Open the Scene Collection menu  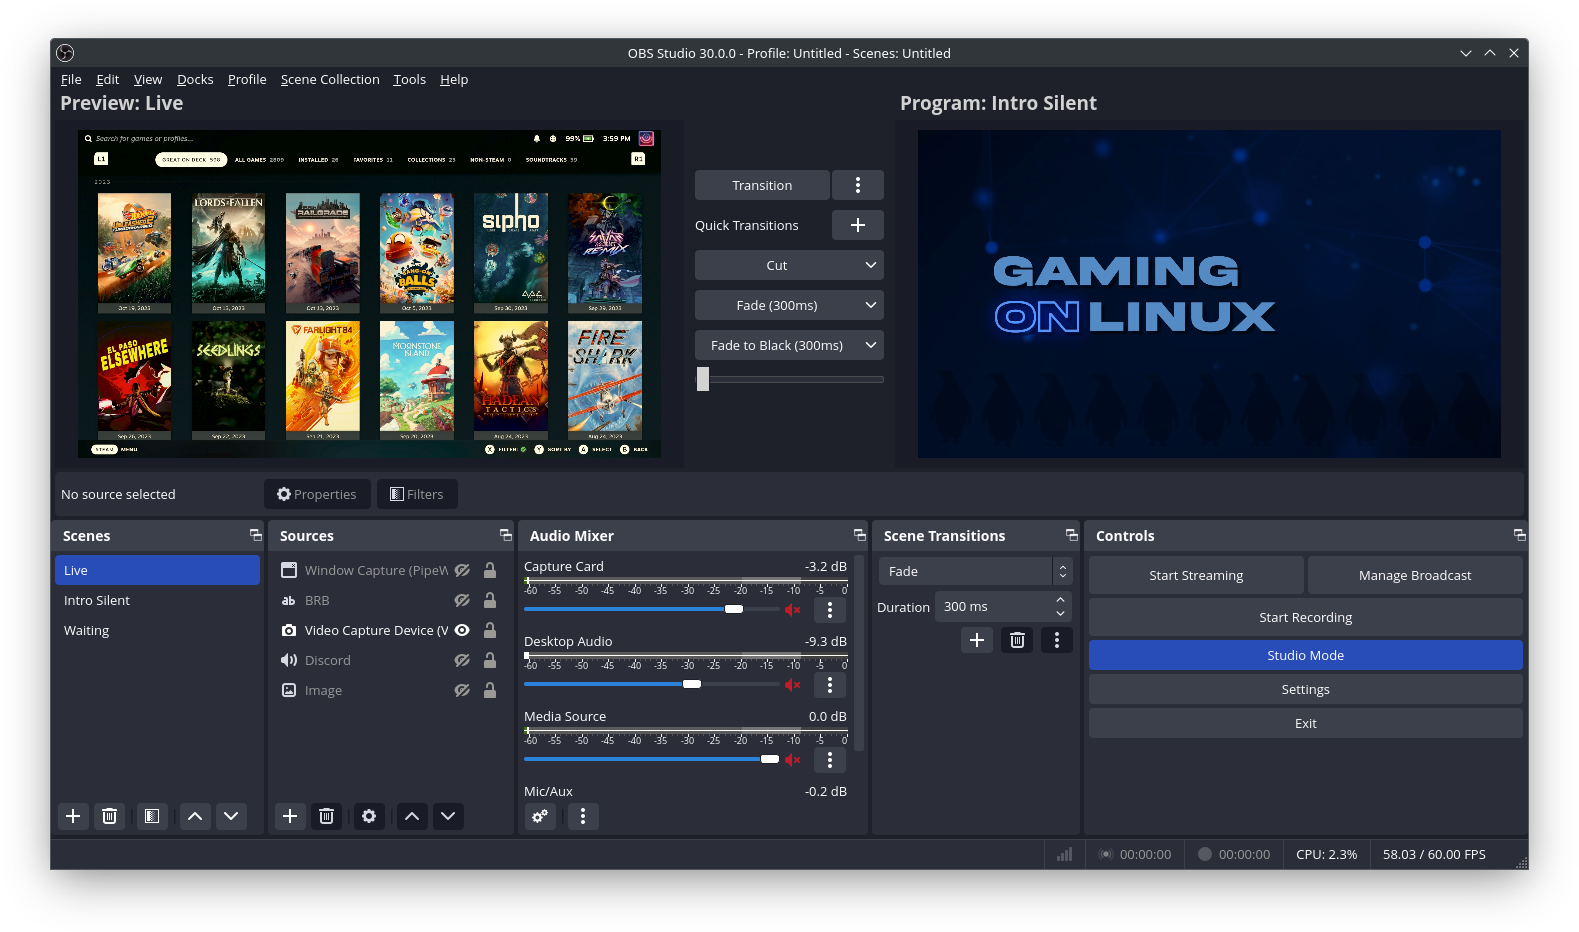(x=330, y=80)
